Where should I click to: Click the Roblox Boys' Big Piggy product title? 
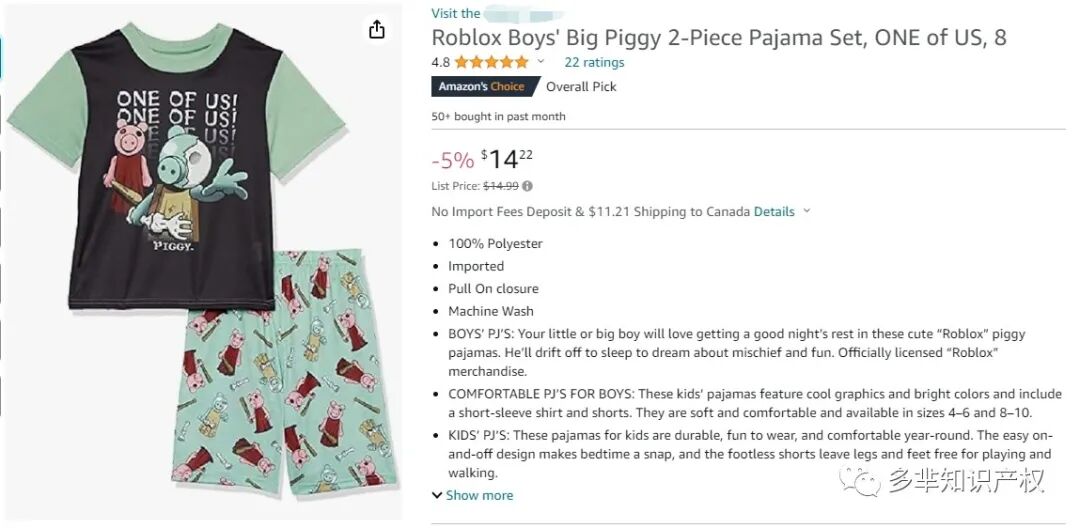tap(718, 38)
